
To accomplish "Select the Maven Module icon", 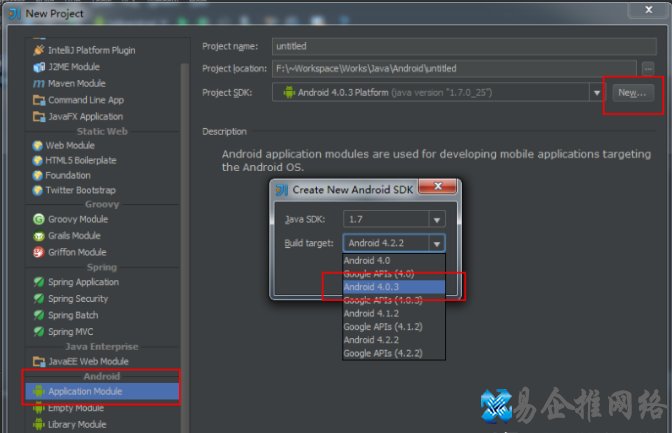I will pos(39,83).
